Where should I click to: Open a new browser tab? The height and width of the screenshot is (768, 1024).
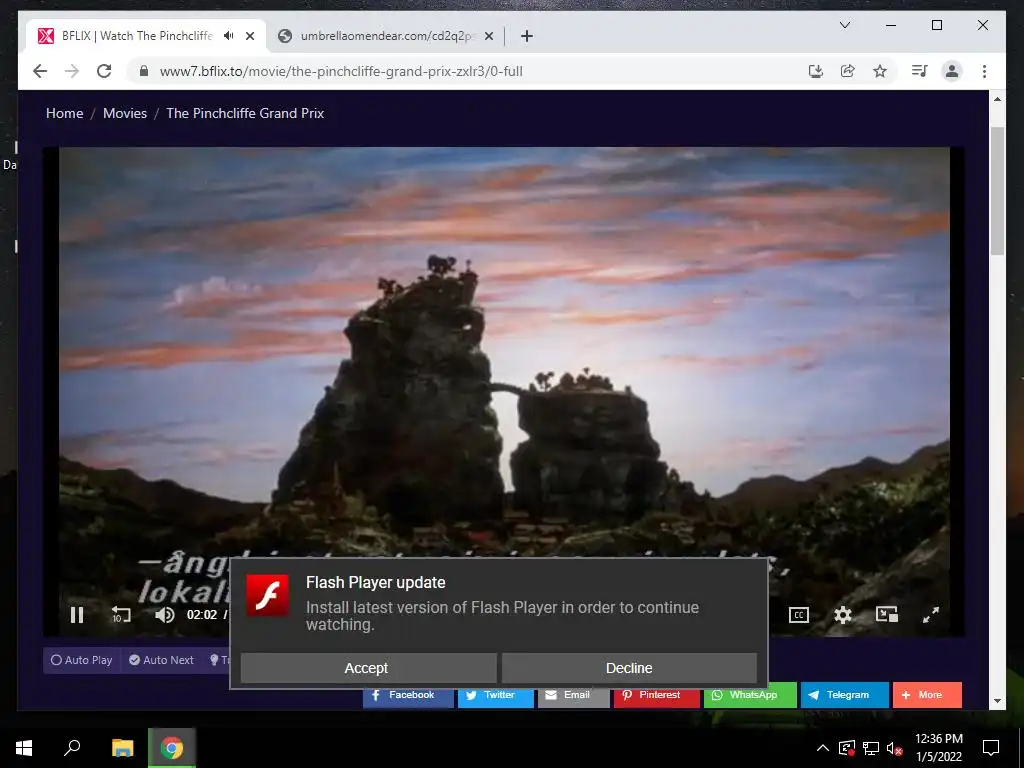[x=527, y=36]
